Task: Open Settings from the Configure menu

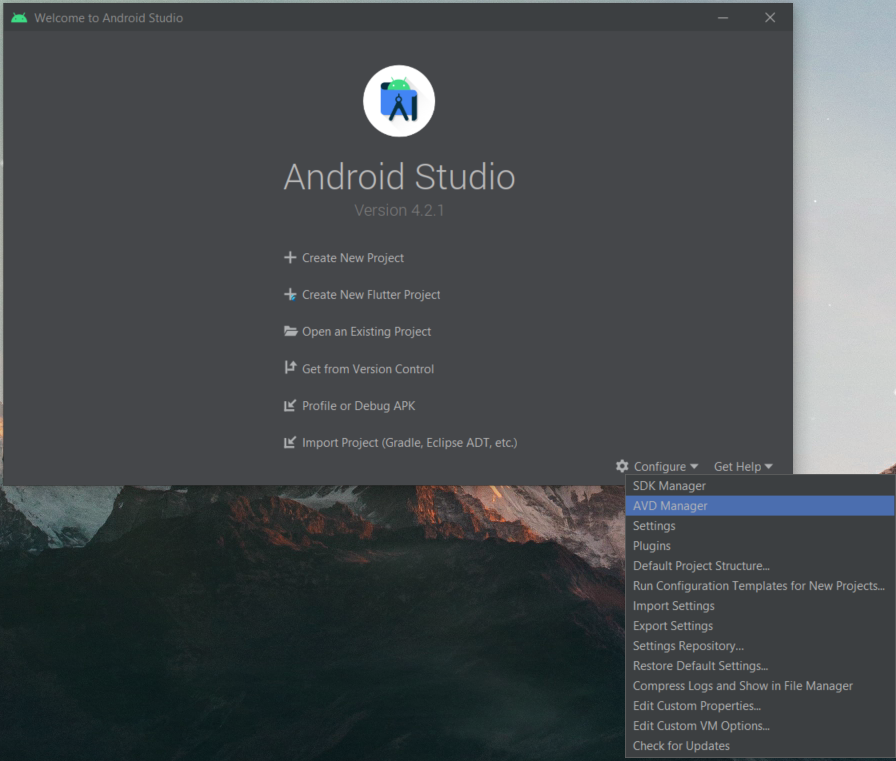Action: [x=760, y=526]
